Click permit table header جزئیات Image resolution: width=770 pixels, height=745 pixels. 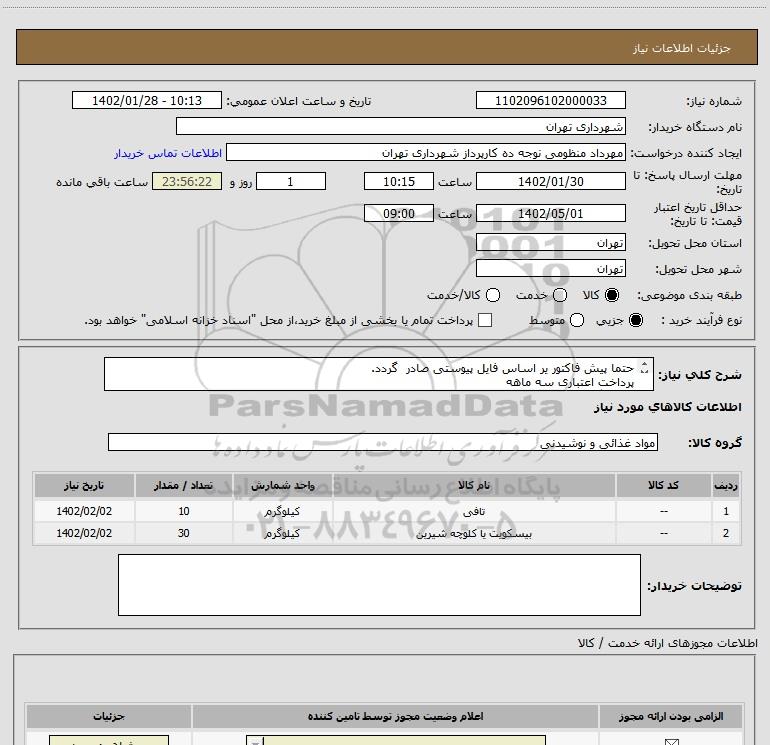(109, 717)
